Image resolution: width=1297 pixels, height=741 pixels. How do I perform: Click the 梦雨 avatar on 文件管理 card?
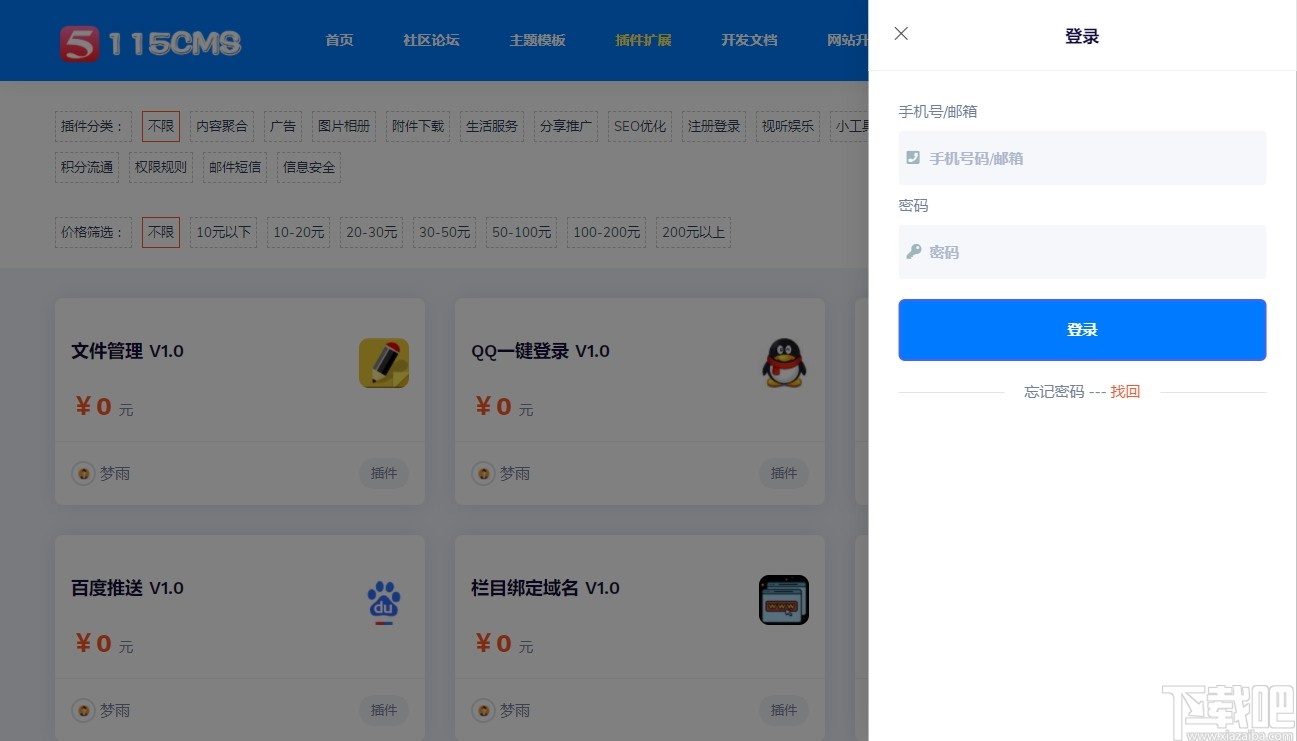83,473
